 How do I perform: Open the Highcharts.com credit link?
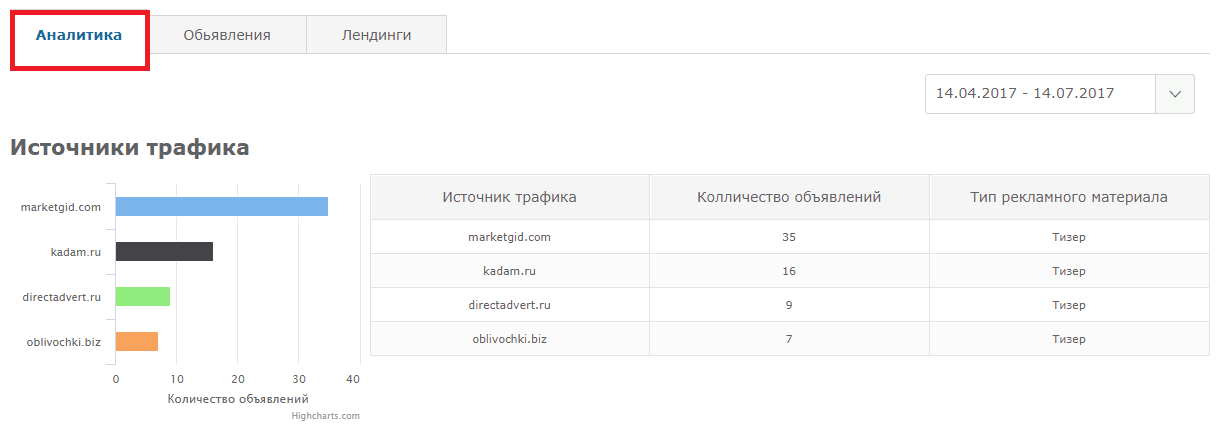pos(325,416)
